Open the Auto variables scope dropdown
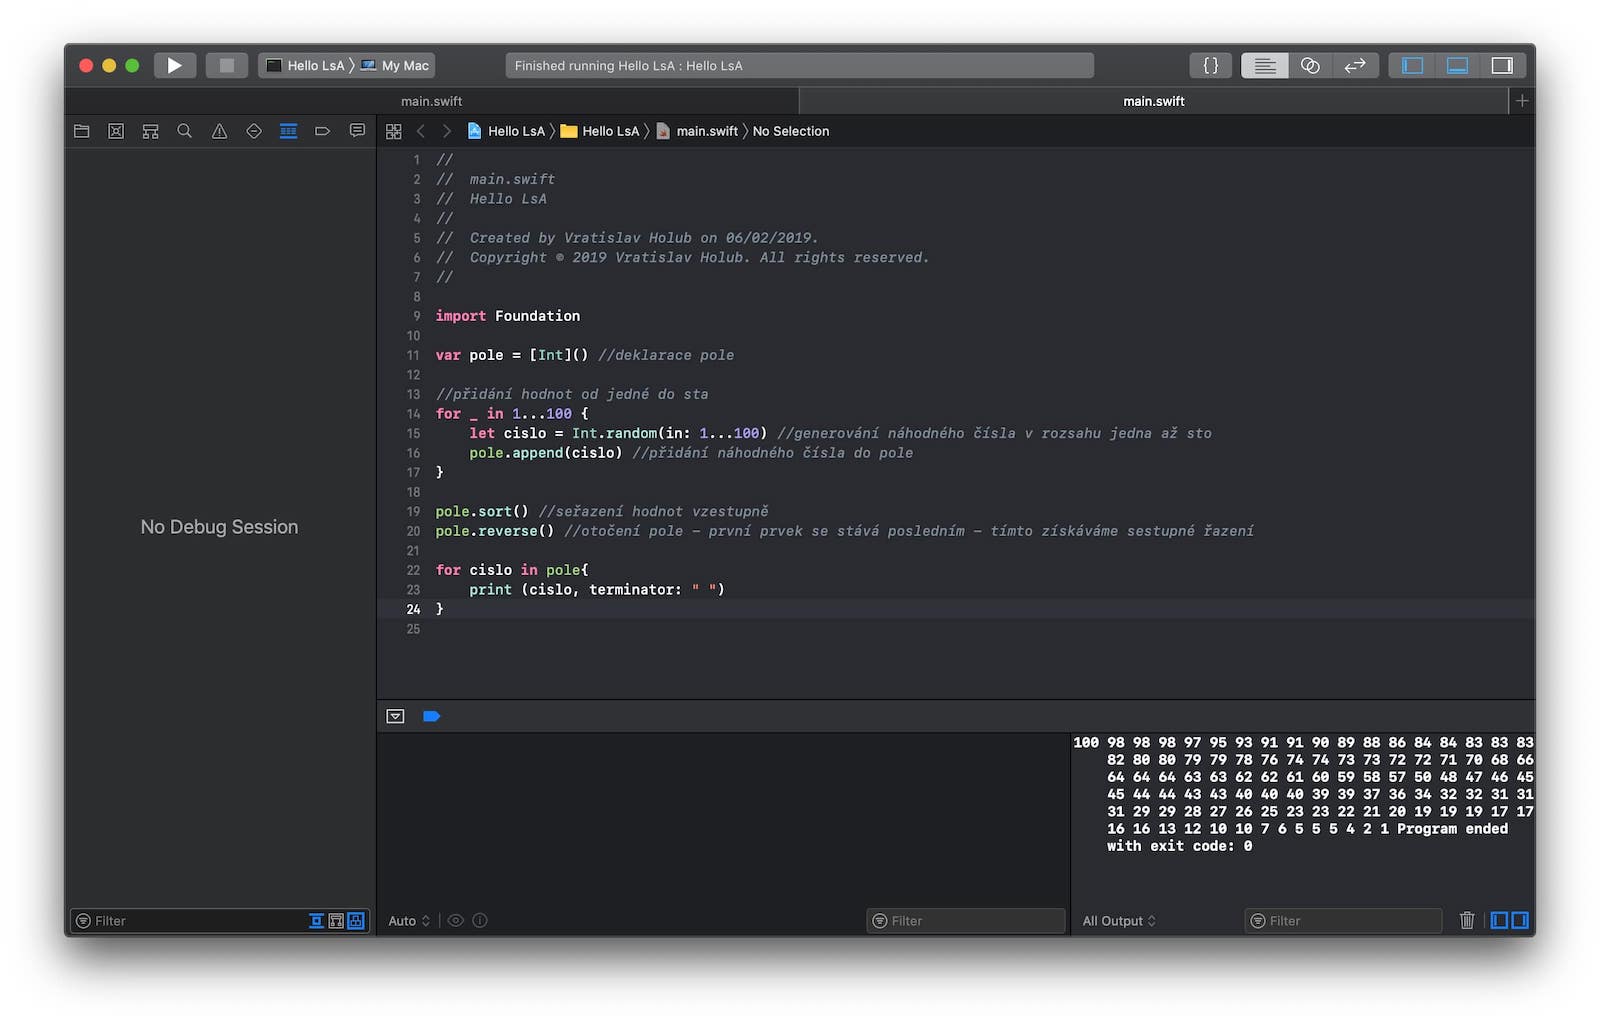Image resolution: width=1600 pixels, height=1022 pixels. pos(409,921)
